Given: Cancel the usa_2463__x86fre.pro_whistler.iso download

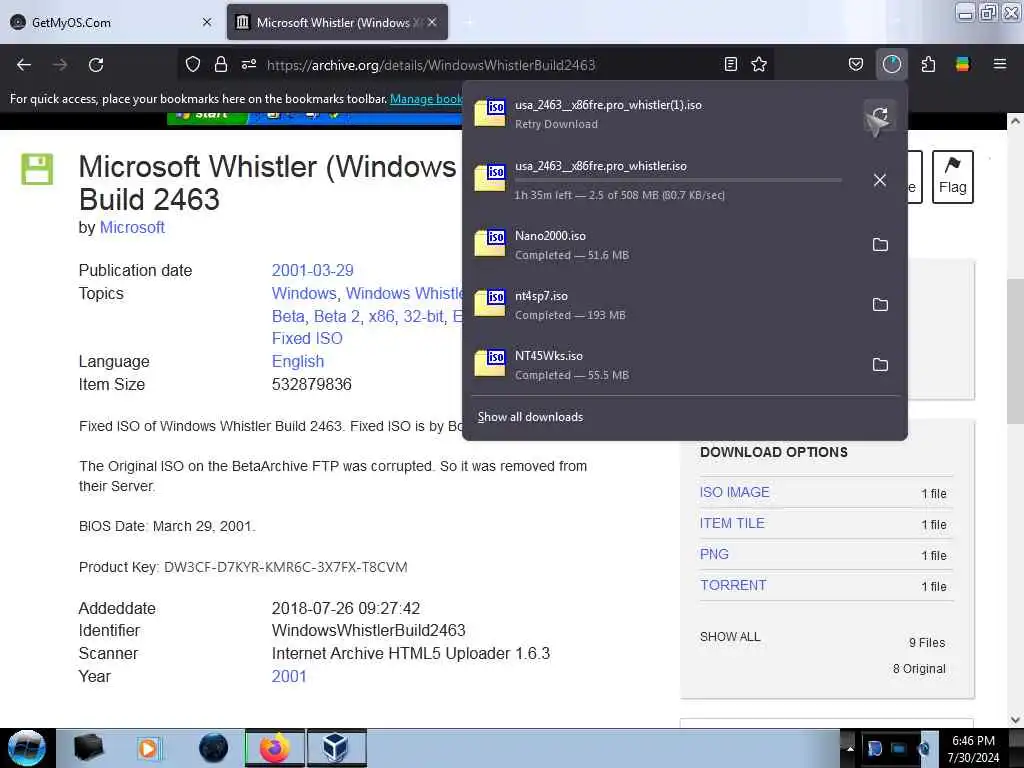Looking at the screenshot, I should coord(880,180).
